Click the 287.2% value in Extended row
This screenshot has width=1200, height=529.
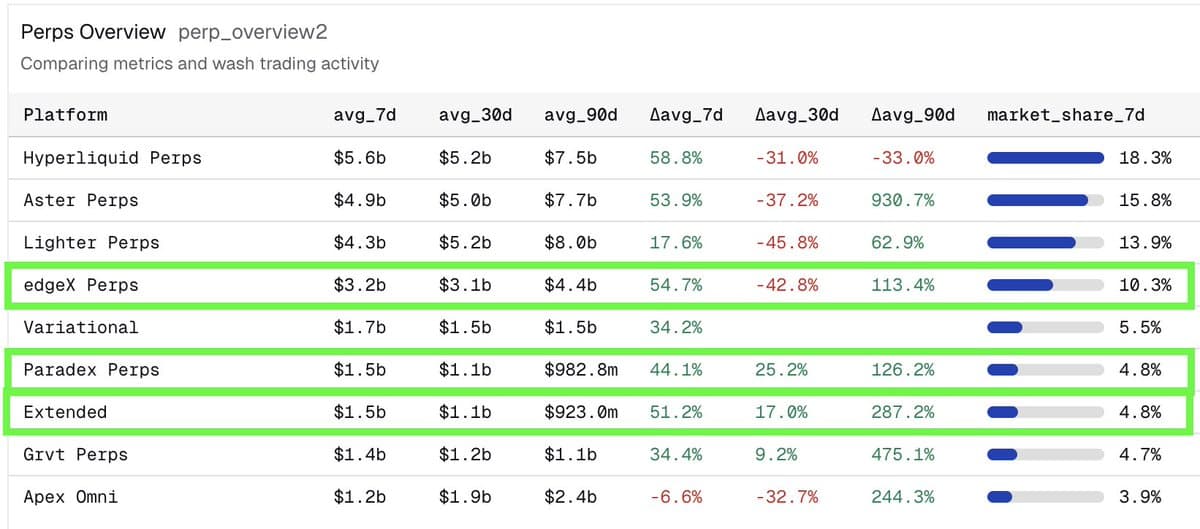[x=903, y=412]
